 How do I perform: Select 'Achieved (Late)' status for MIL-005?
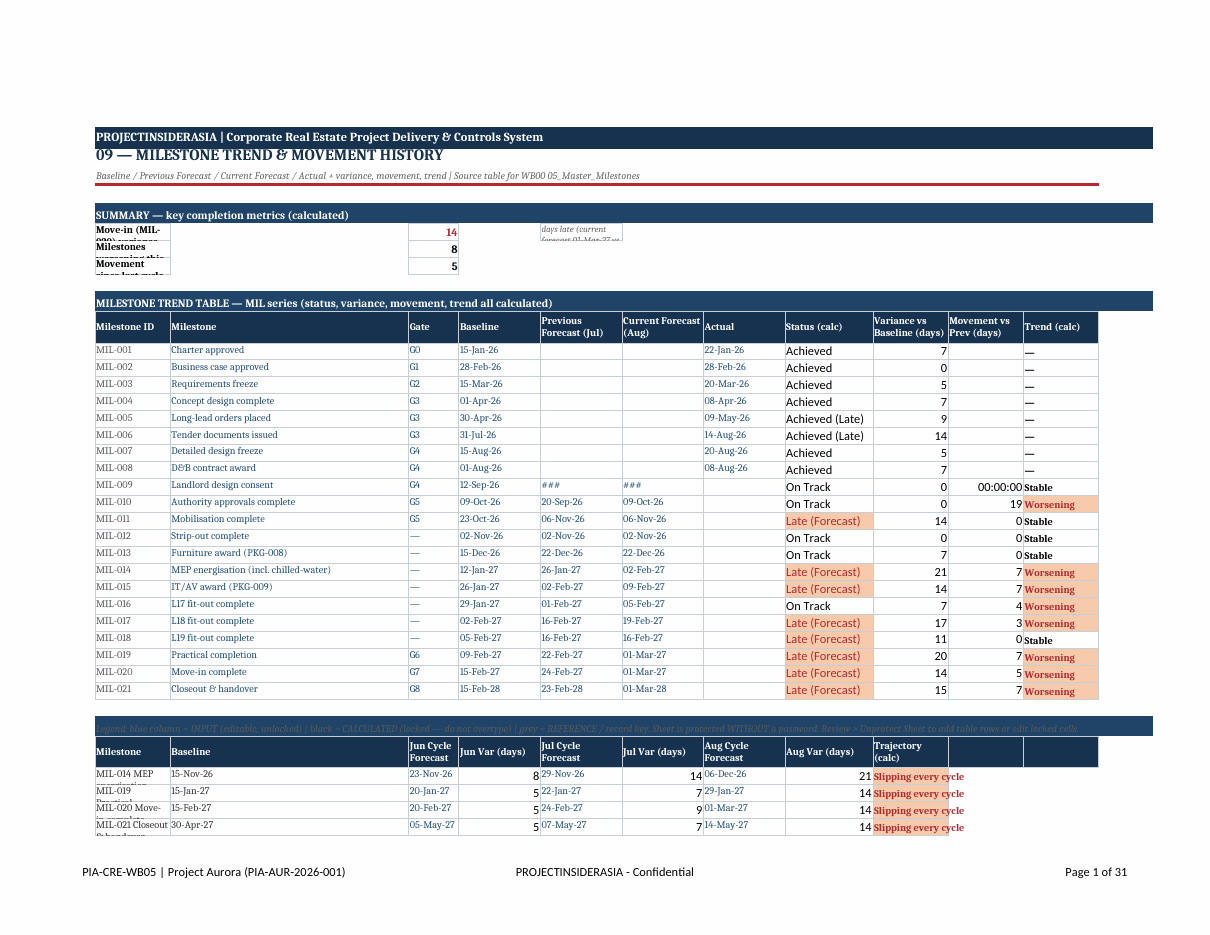[x=829, y=419]
